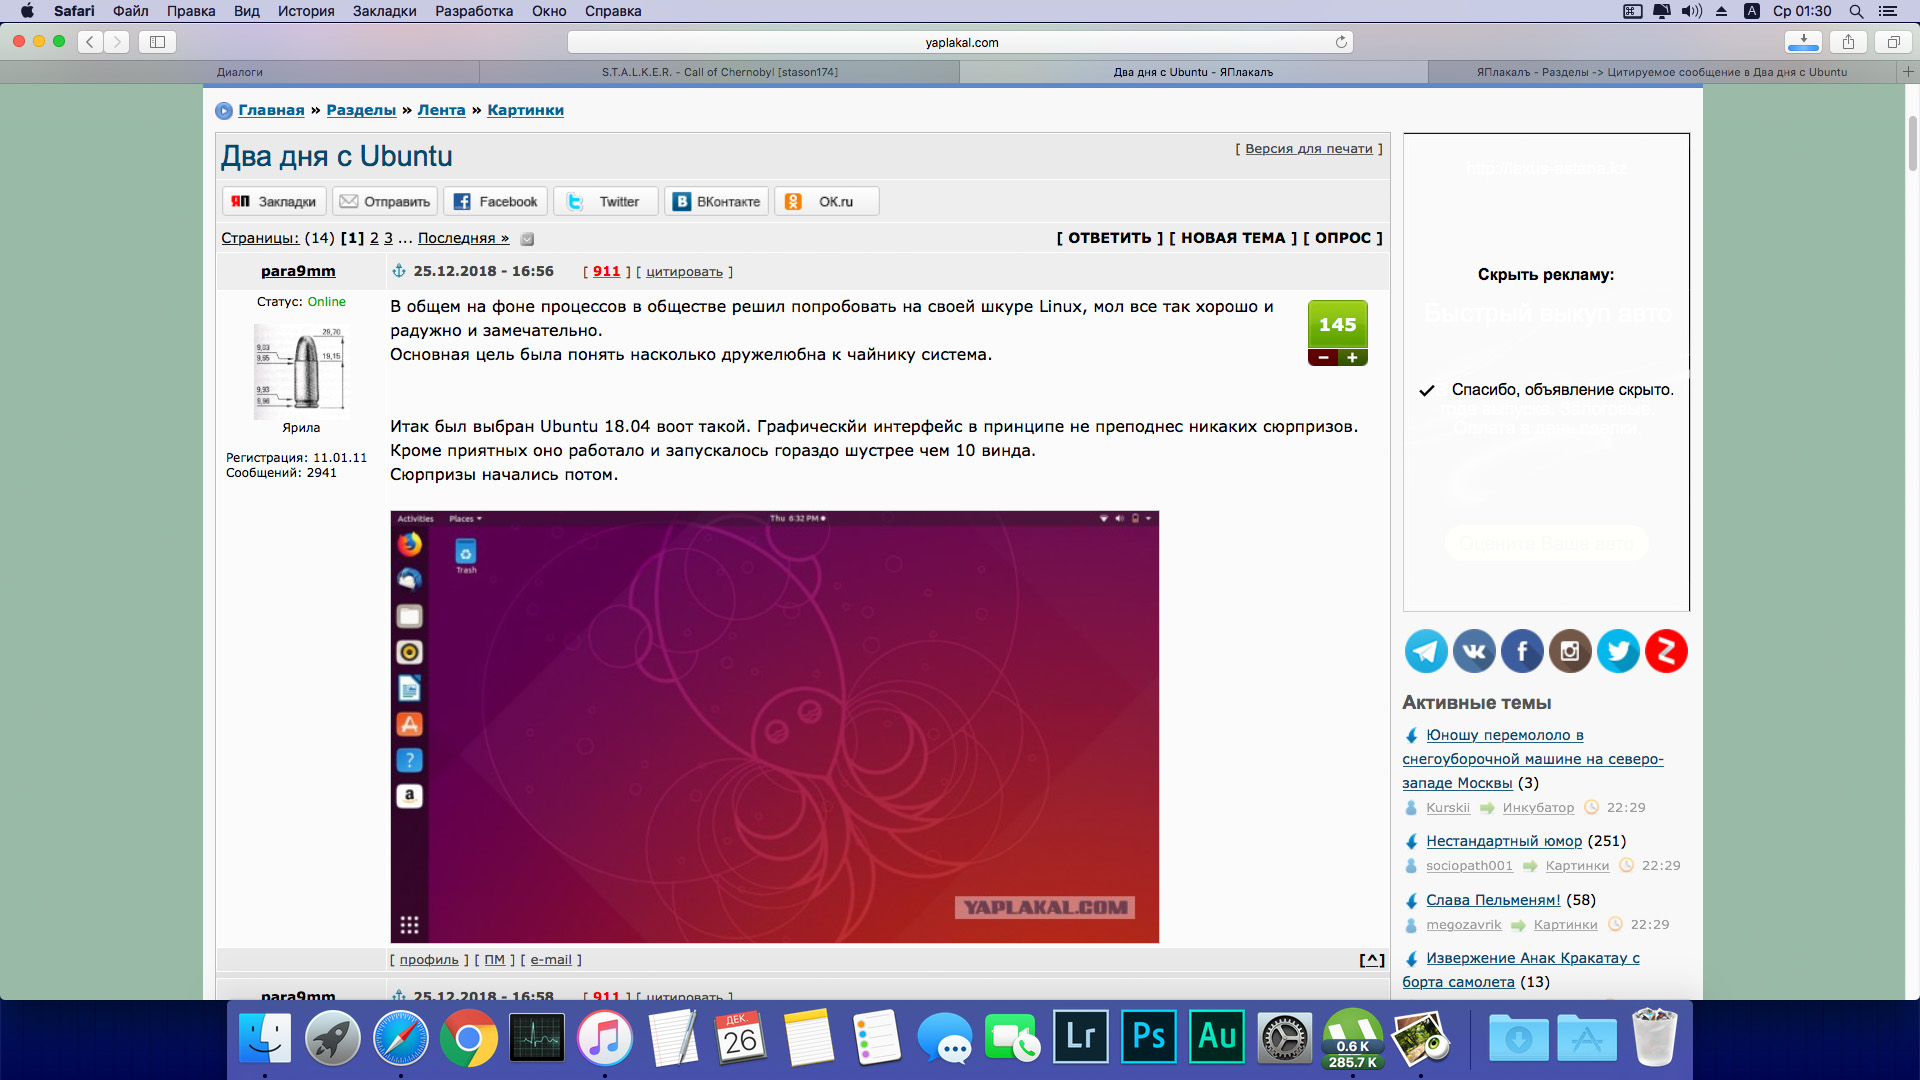Open Spotlight search in the menu bar

(x=1856, y=11)
